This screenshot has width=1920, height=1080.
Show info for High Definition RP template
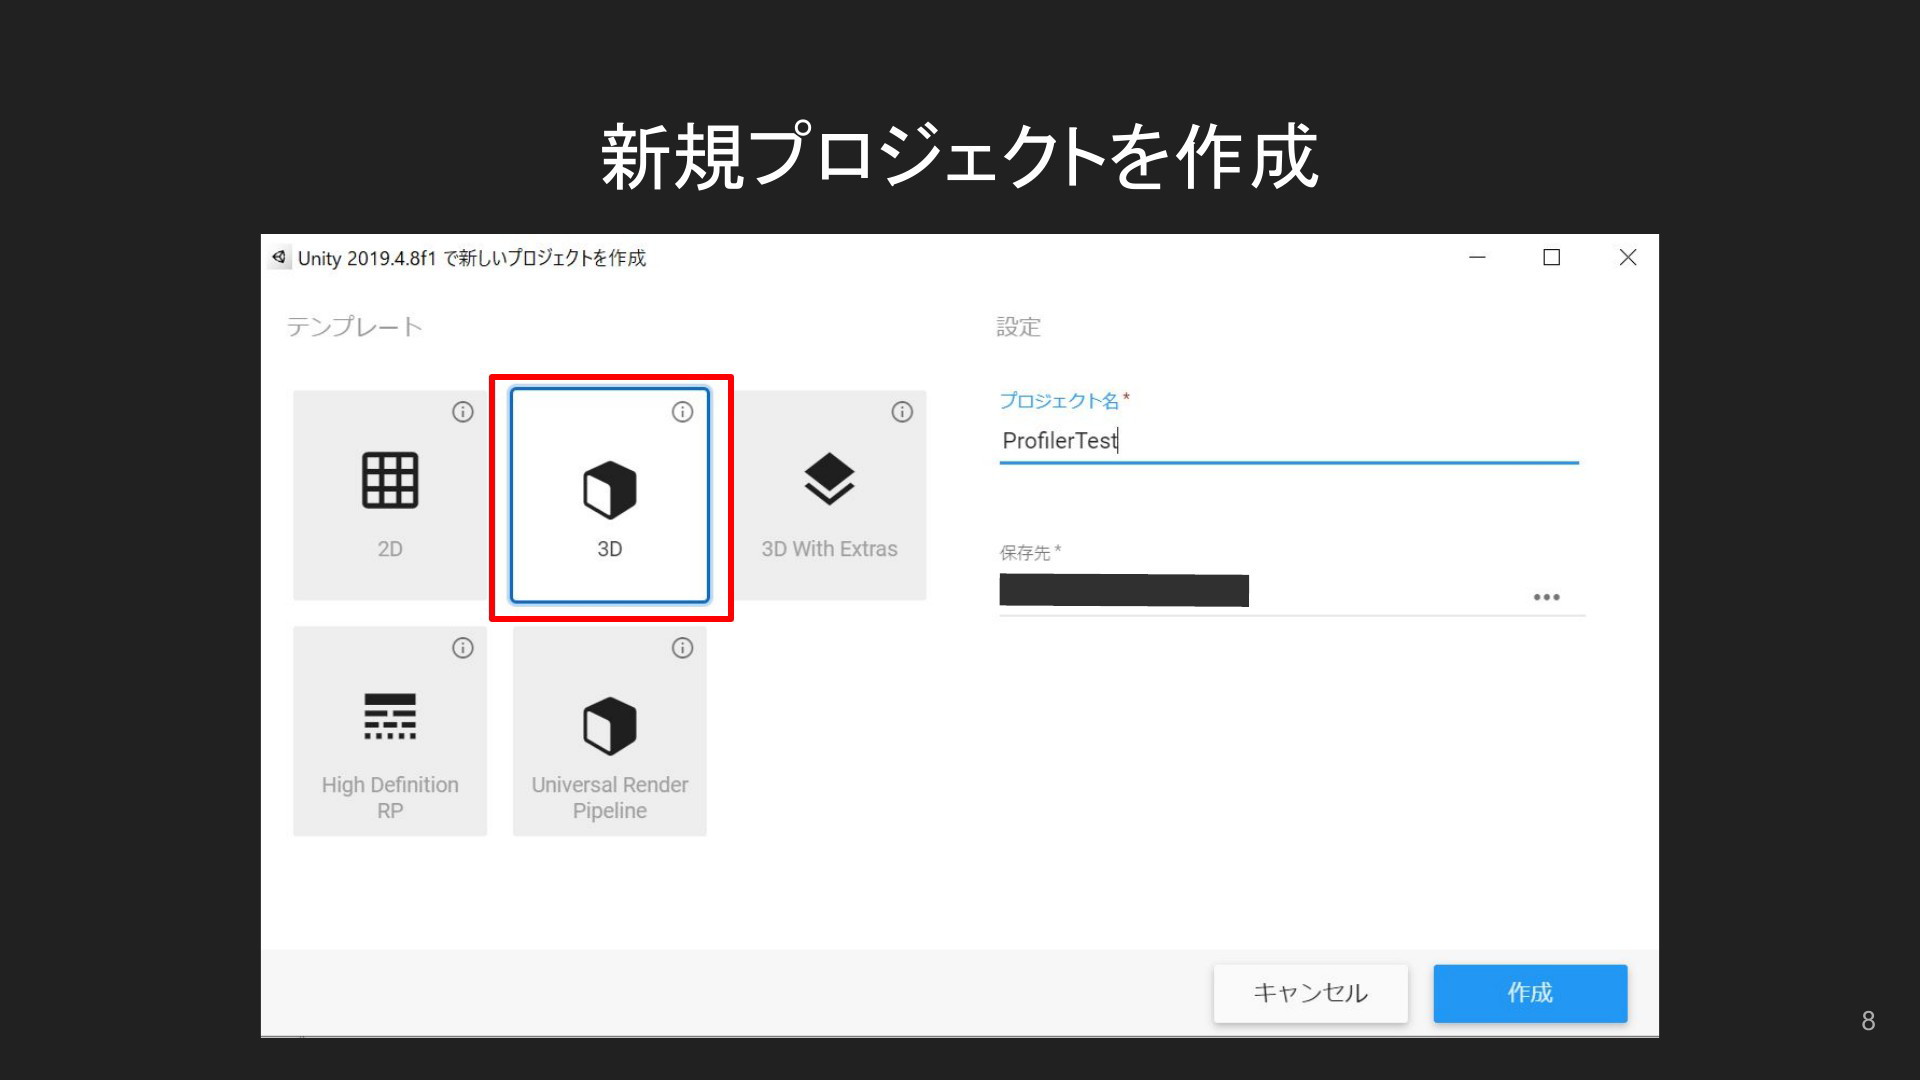(x=462, y=648)
